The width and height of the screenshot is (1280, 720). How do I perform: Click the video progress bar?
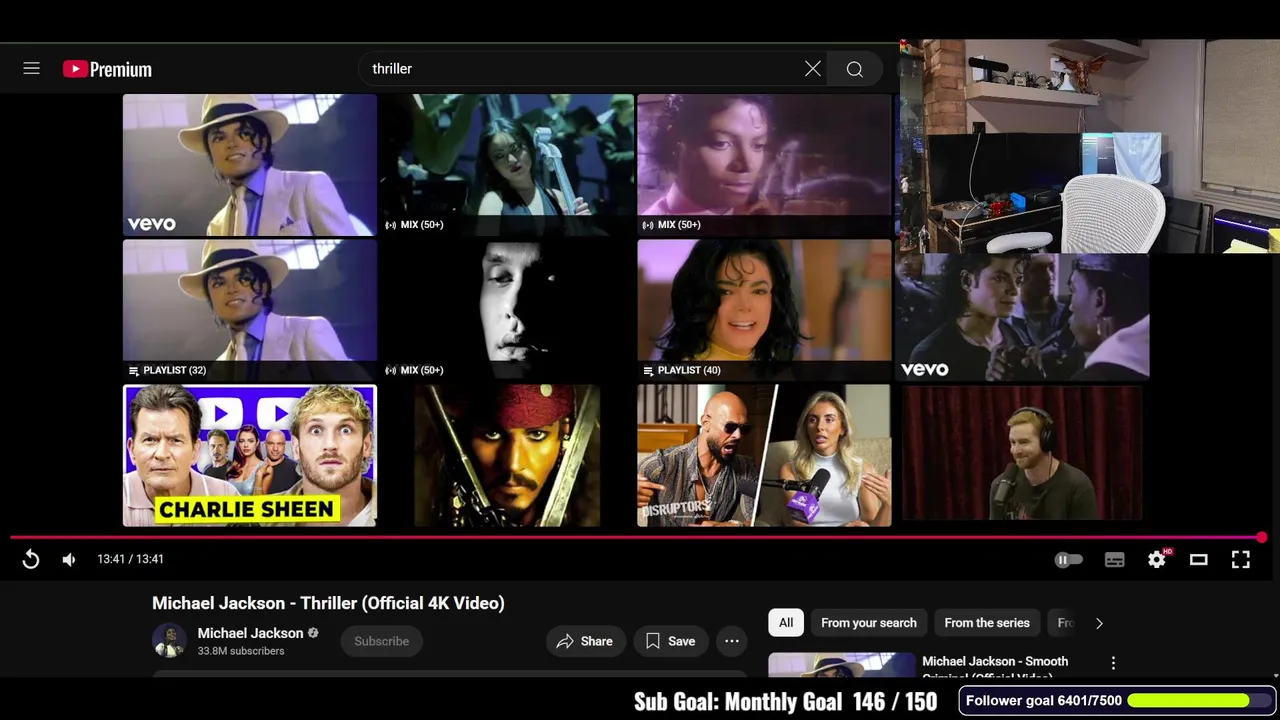pos(636,538)
